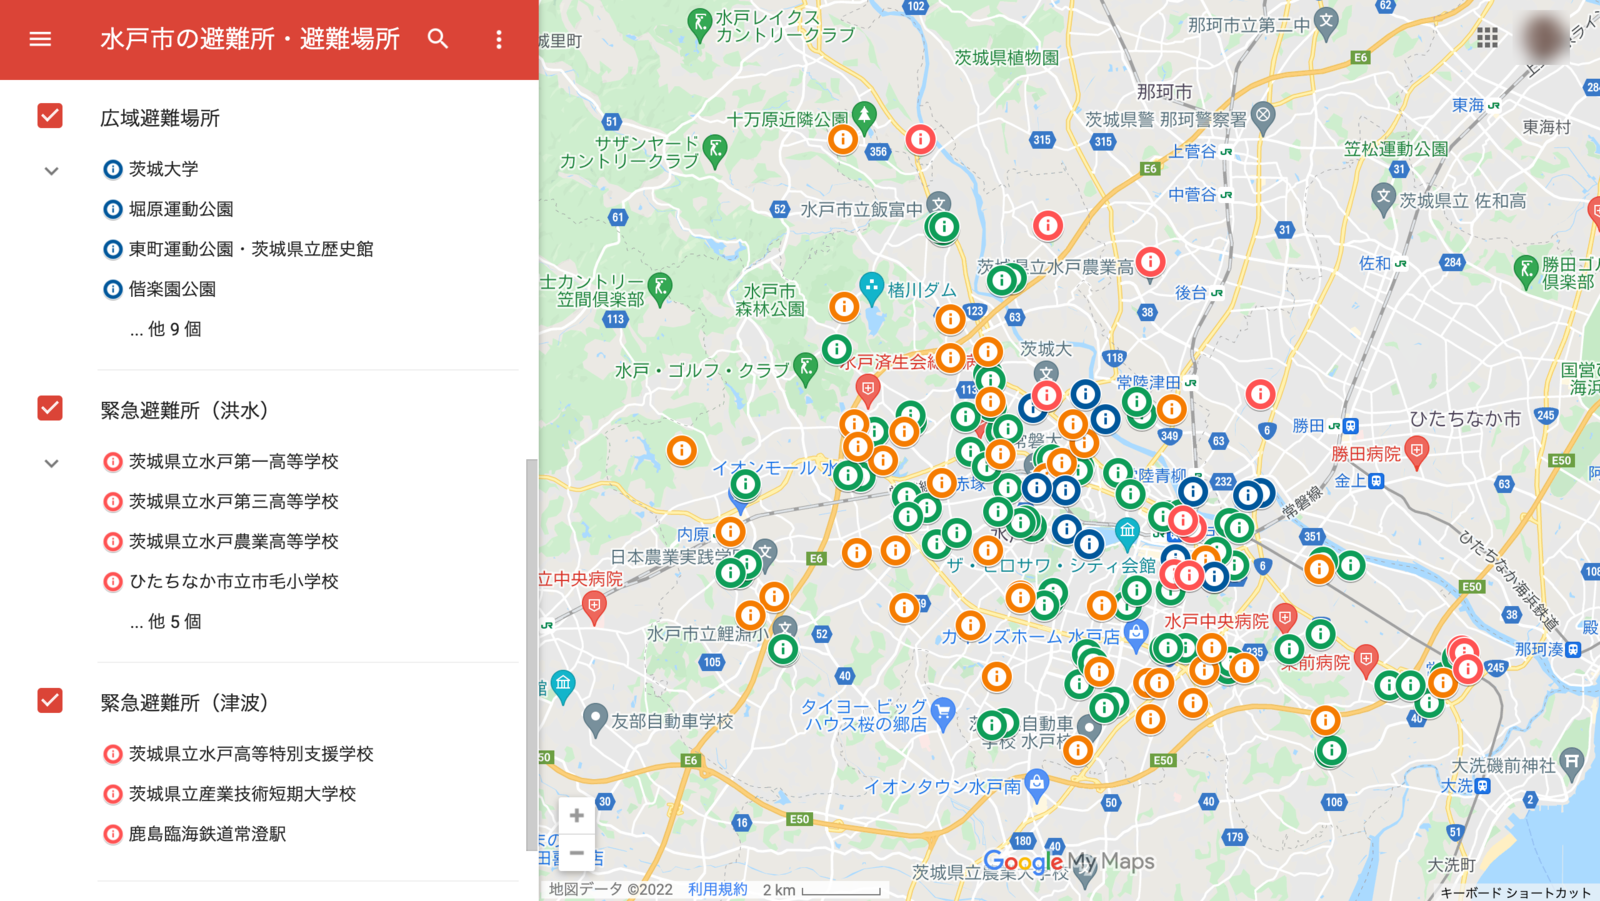Click the 緊急避難所(津波) layer title
Screen dimensions: 1600x901
coord(184,703)
